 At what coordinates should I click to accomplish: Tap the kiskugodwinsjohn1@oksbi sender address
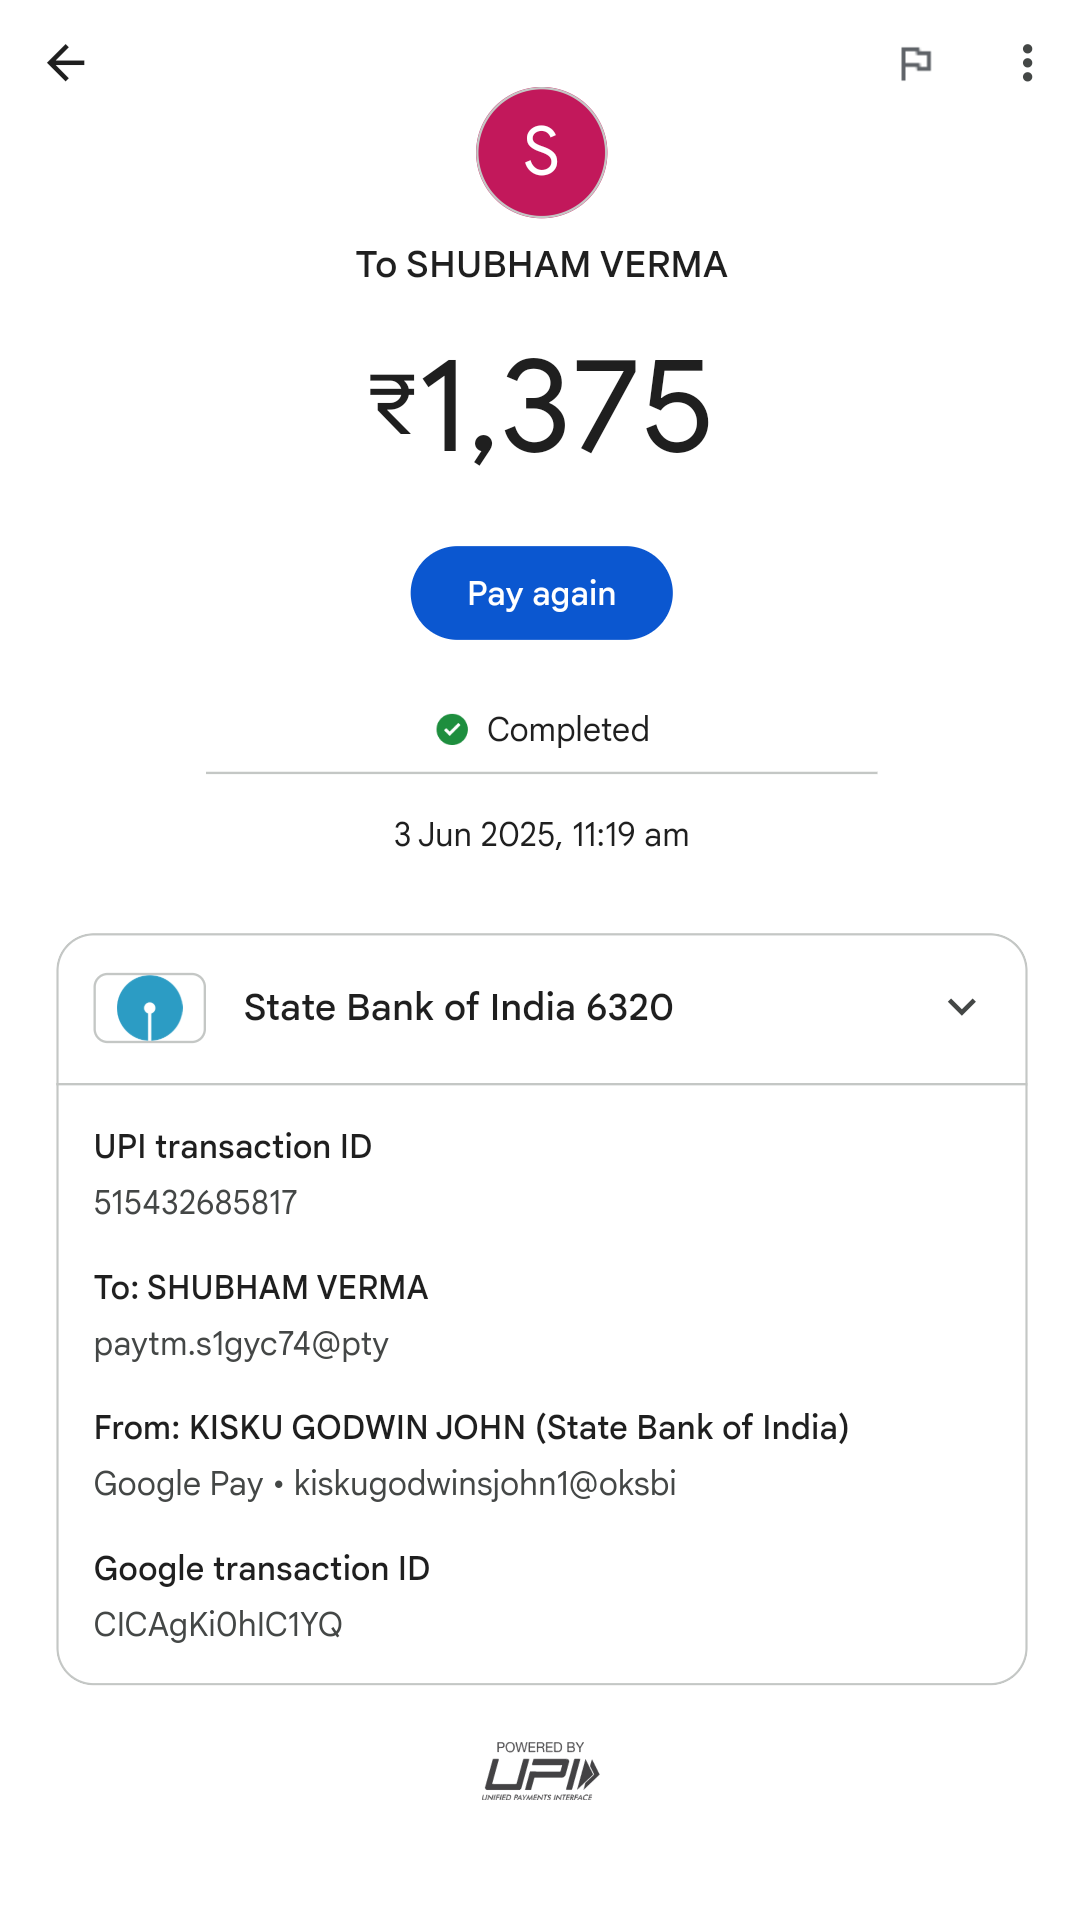point(485,1484)
